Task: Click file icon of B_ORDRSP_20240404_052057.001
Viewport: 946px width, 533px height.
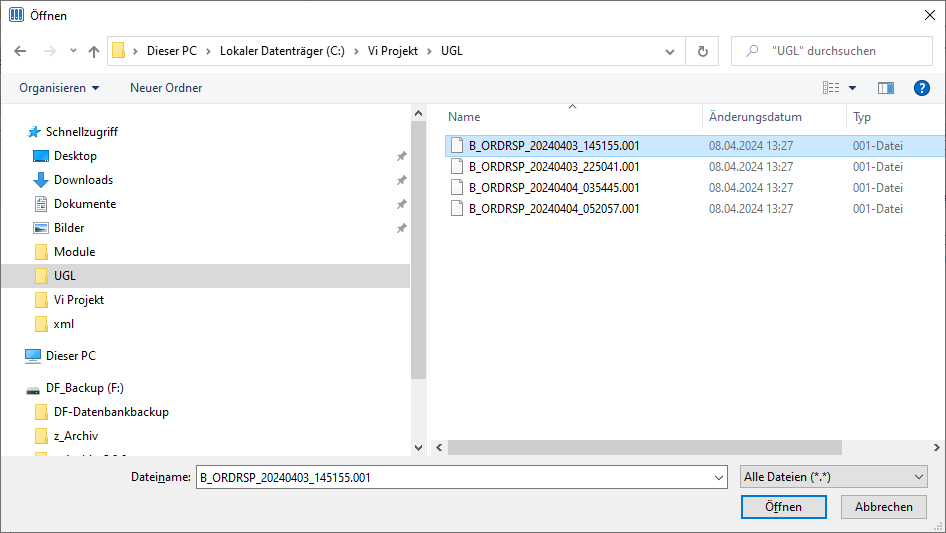Action: coord(457,209)
